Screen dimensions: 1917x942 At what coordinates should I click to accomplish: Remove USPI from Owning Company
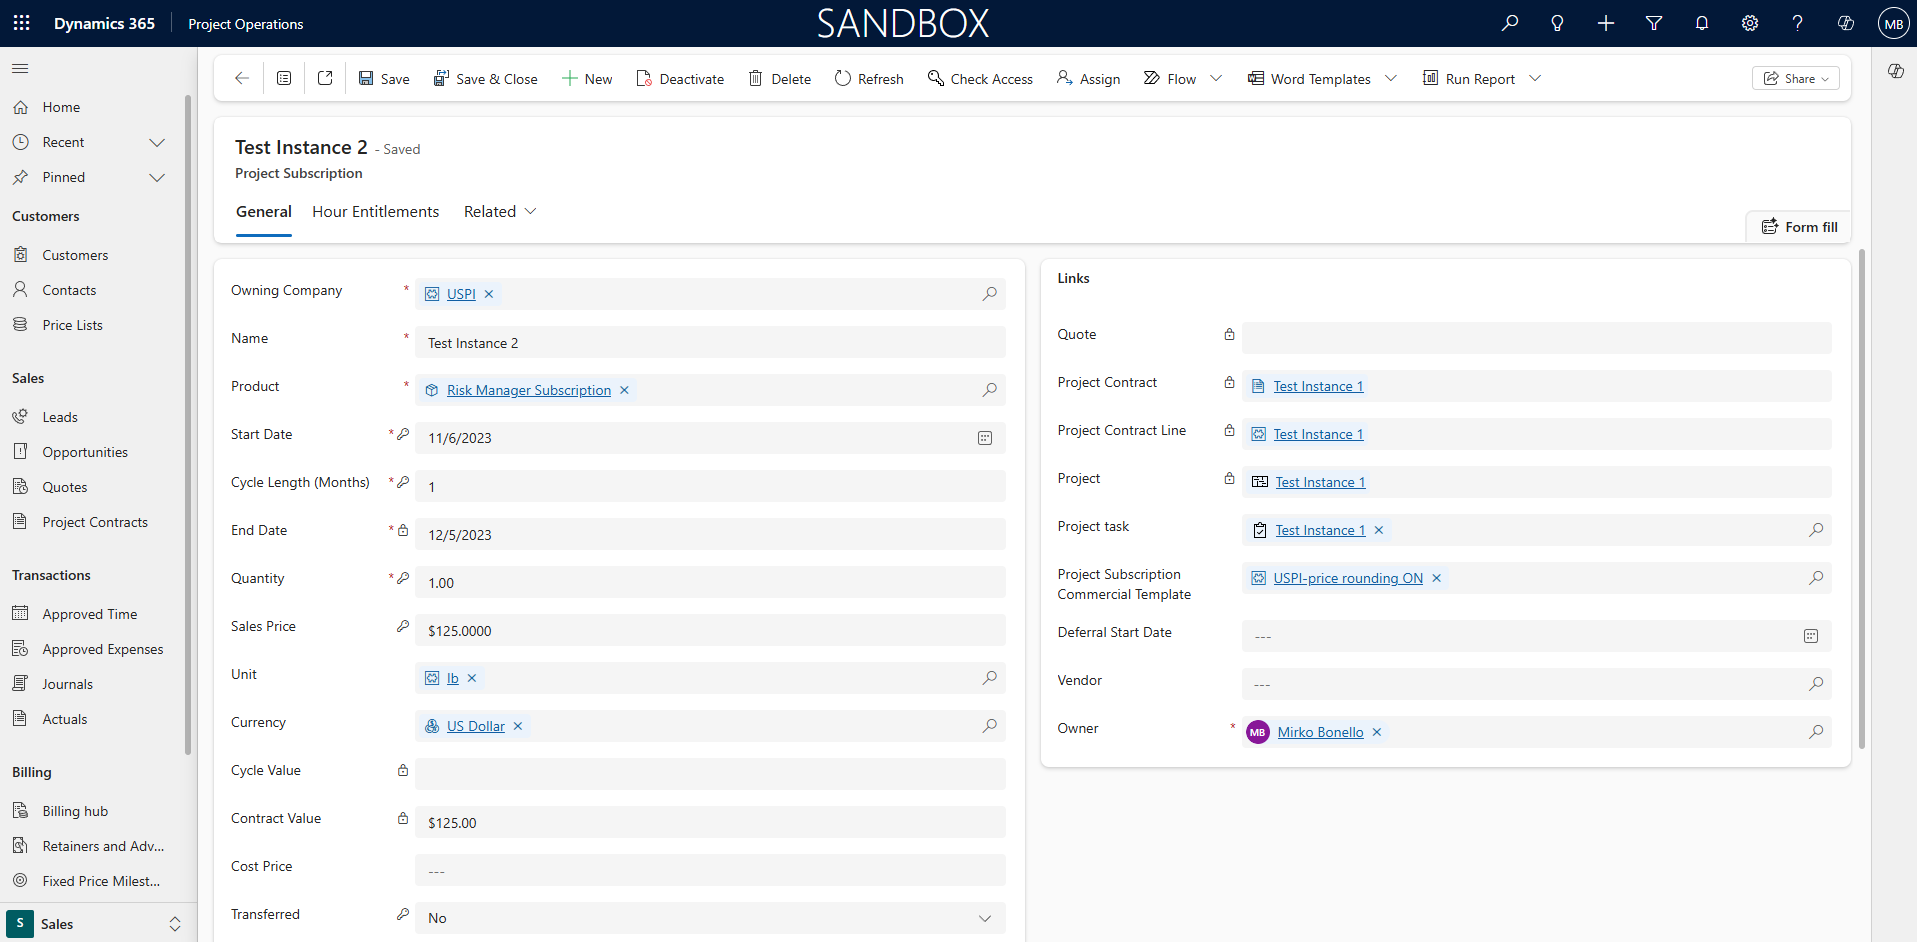pos(489,294)
